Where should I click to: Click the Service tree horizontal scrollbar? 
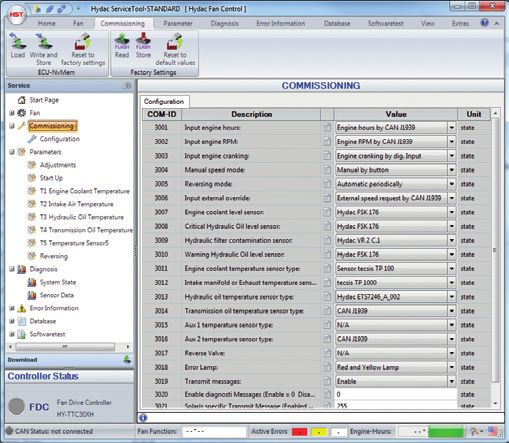[x=65, y=347]
